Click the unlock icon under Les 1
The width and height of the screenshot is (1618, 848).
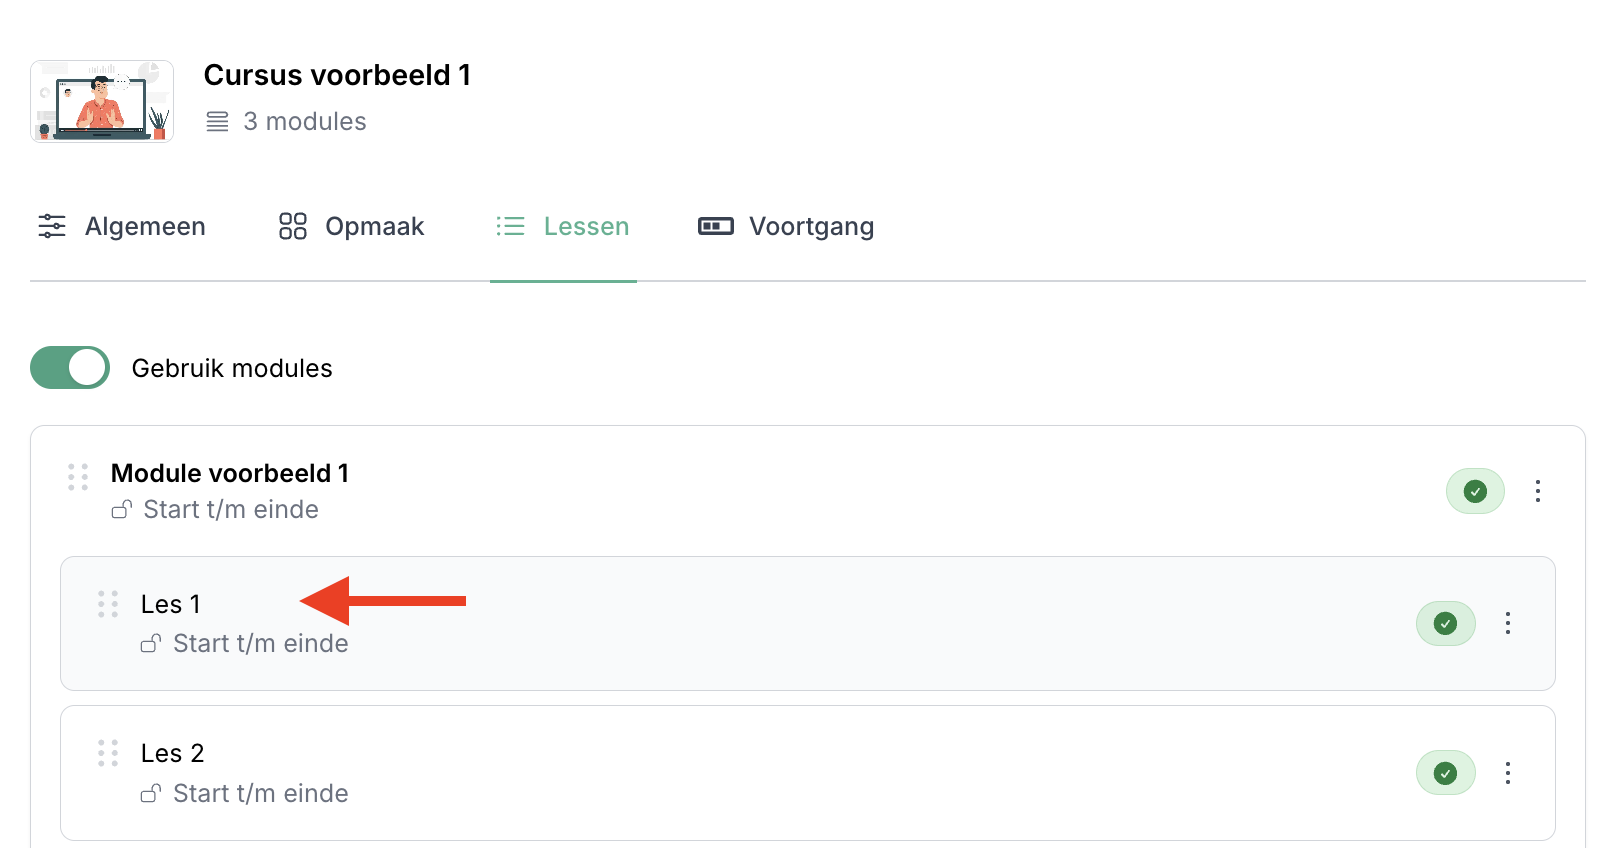coord(151,644)
